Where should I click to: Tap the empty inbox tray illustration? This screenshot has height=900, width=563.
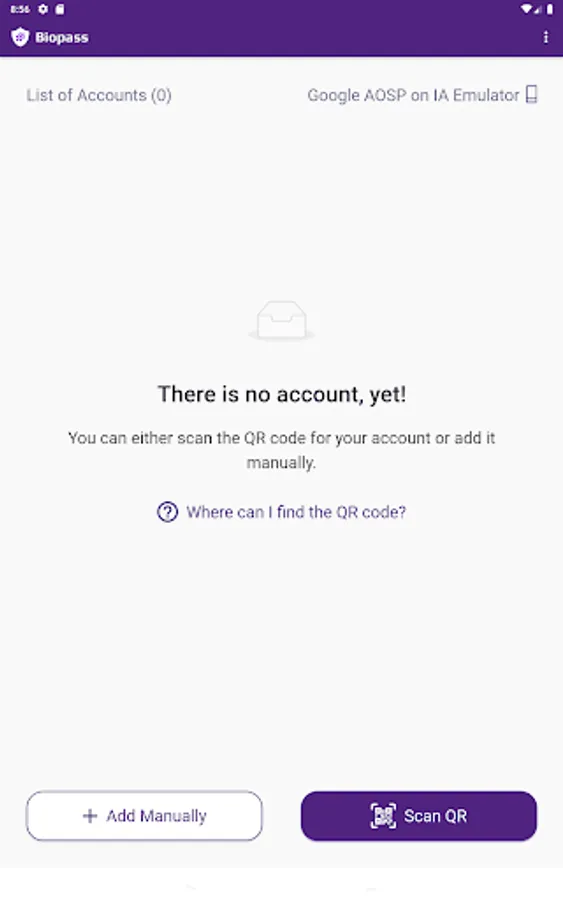[281, 320]
